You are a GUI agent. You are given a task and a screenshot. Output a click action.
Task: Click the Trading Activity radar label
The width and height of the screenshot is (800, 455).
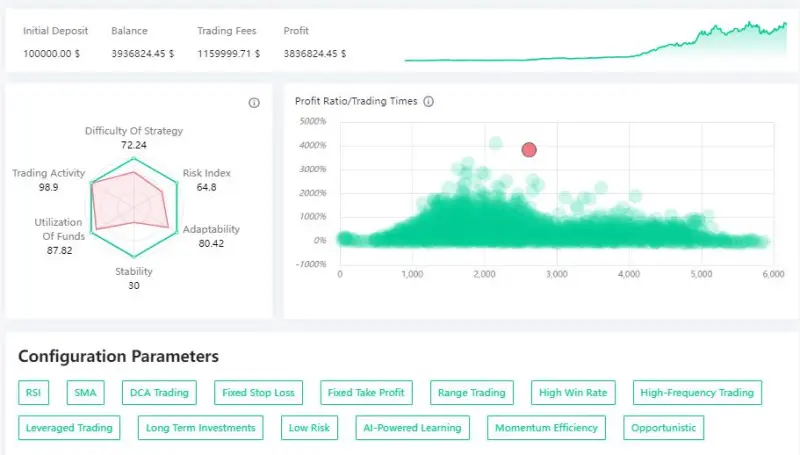click(49, 174)
